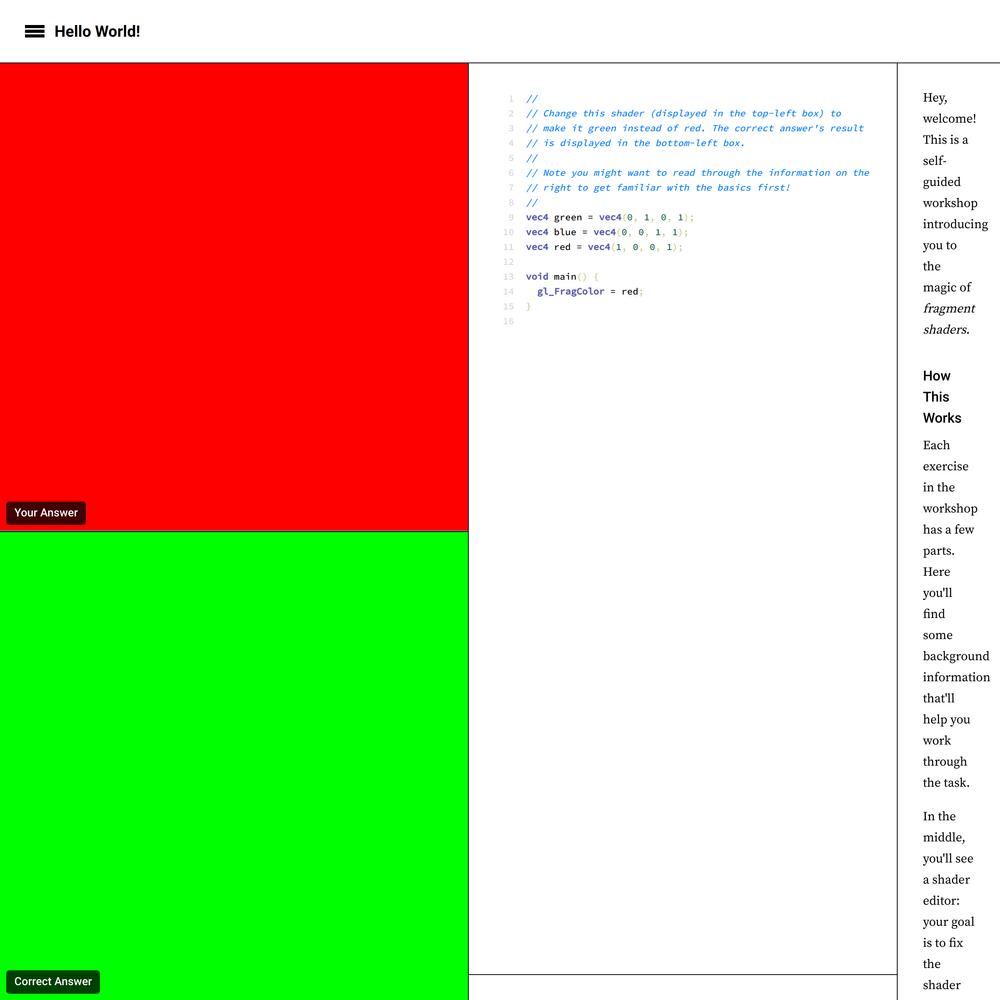Click line number 14 in the gutter
The width and height of the screenshot is (1000, 1000).
click(x=508, y=291)
